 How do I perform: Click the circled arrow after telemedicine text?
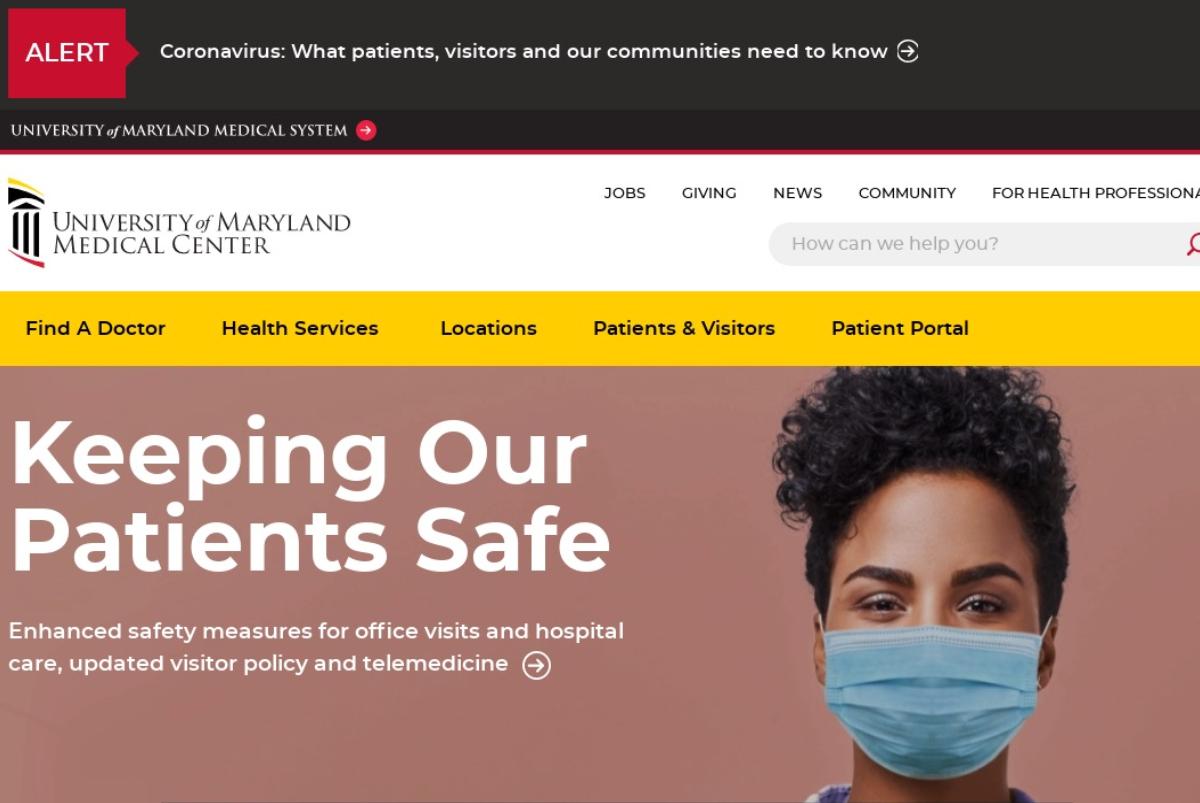click(x=537, y=665)
